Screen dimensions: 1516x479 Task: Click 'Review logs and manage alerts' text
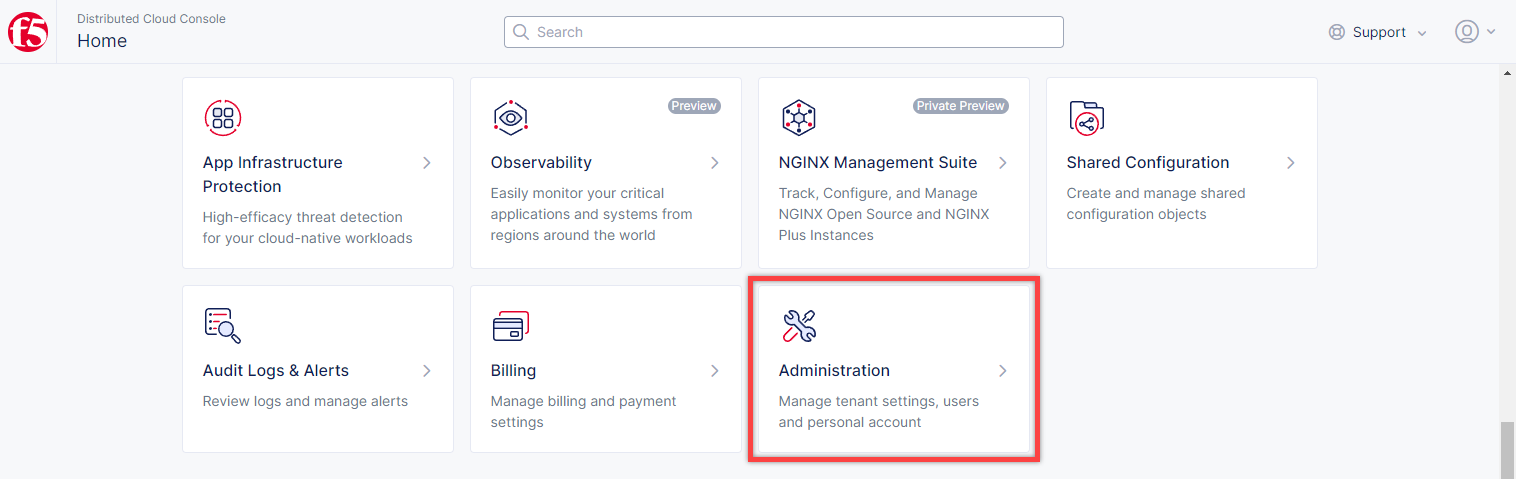(306, 401)
